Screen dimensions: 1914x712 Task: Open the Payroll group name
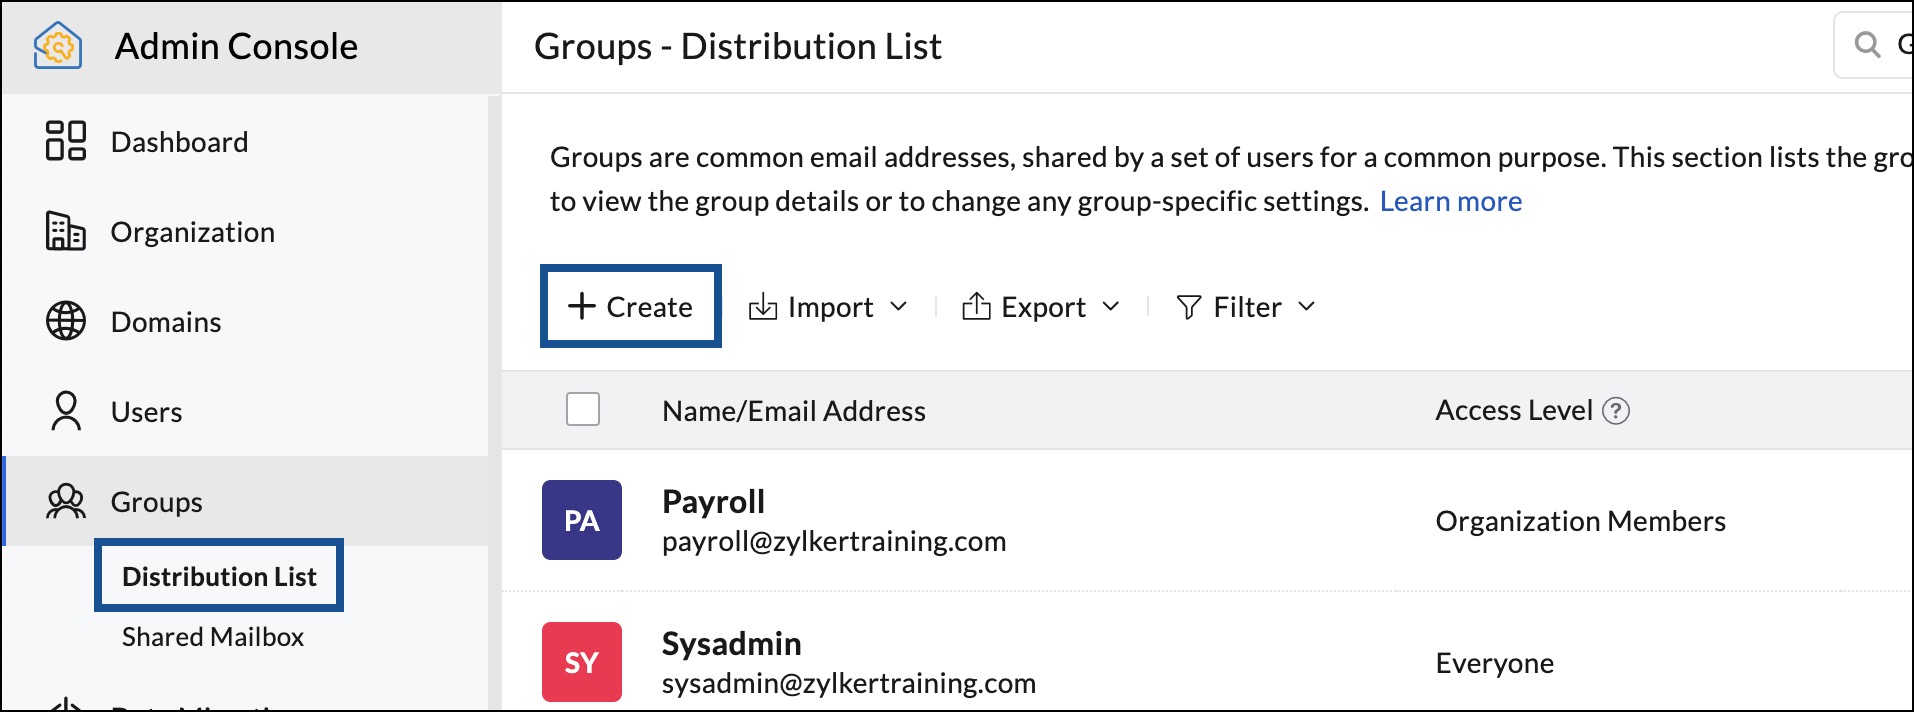point(713,501)
